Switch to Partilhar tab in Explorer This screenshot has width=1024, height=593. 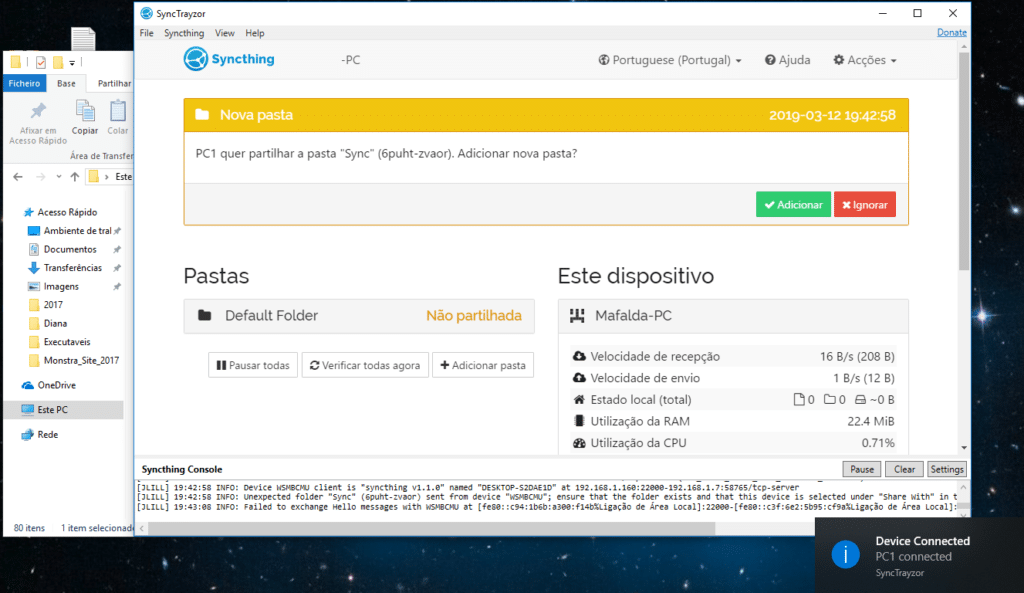click(x=114, y=83)
